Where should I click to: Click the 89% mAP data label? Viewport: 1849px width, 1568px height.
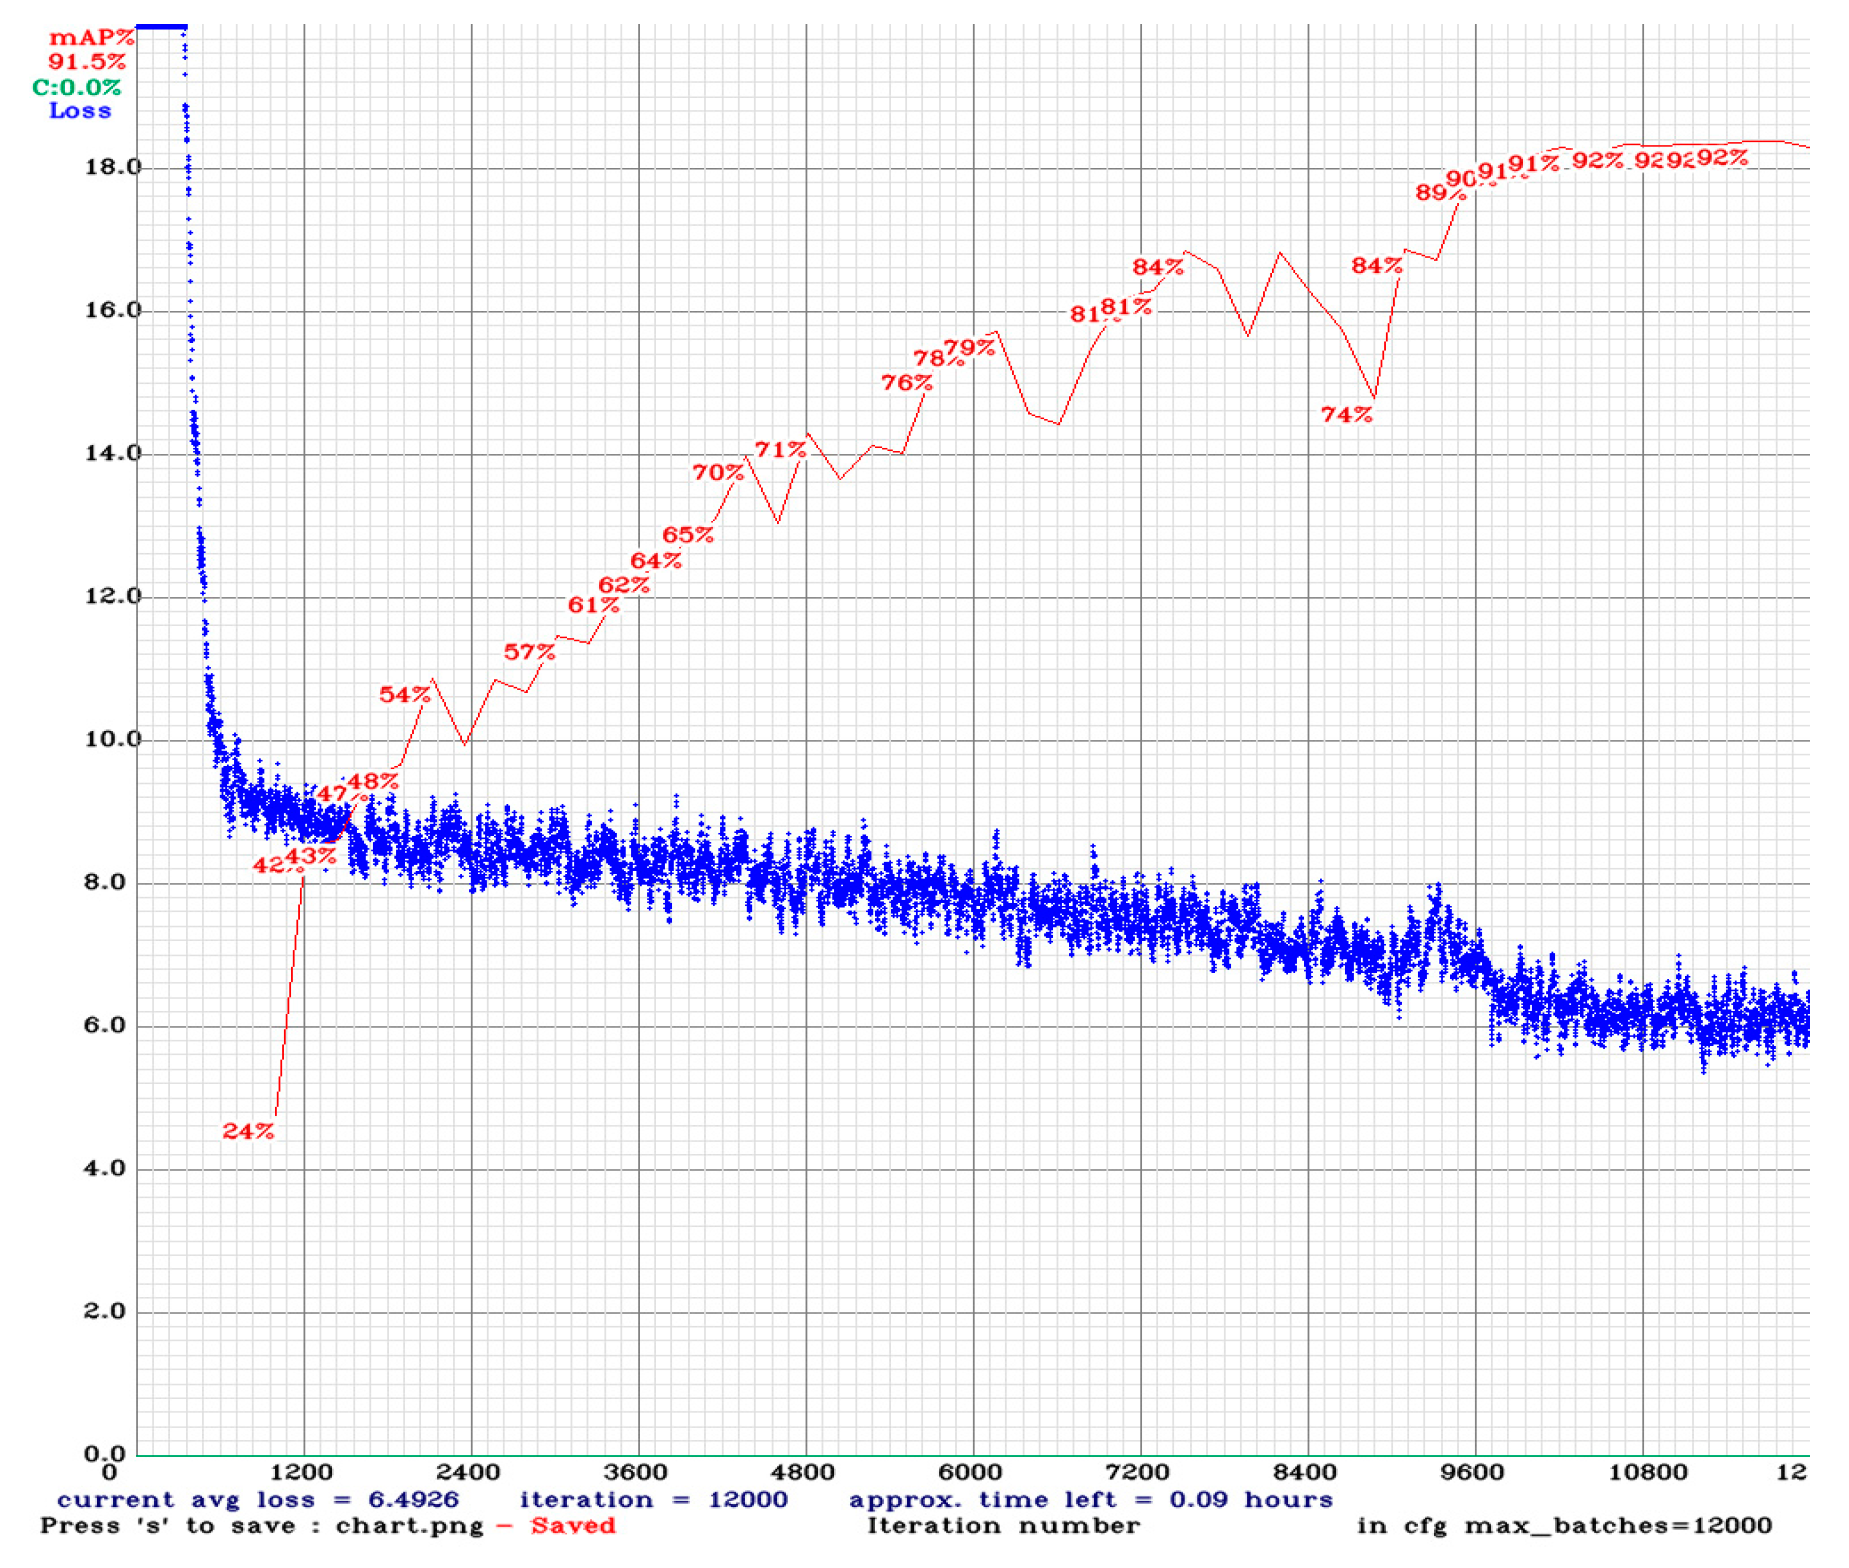tap(1440, 192)
